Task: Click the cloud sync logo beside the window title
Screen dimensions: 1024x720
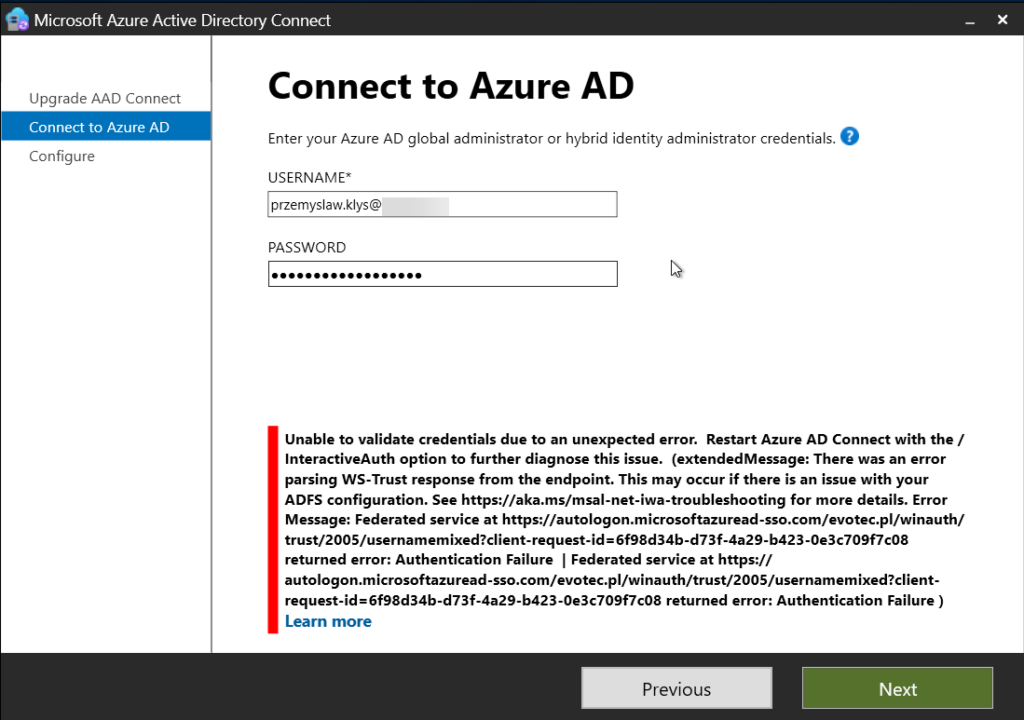Action: [17, 19]
